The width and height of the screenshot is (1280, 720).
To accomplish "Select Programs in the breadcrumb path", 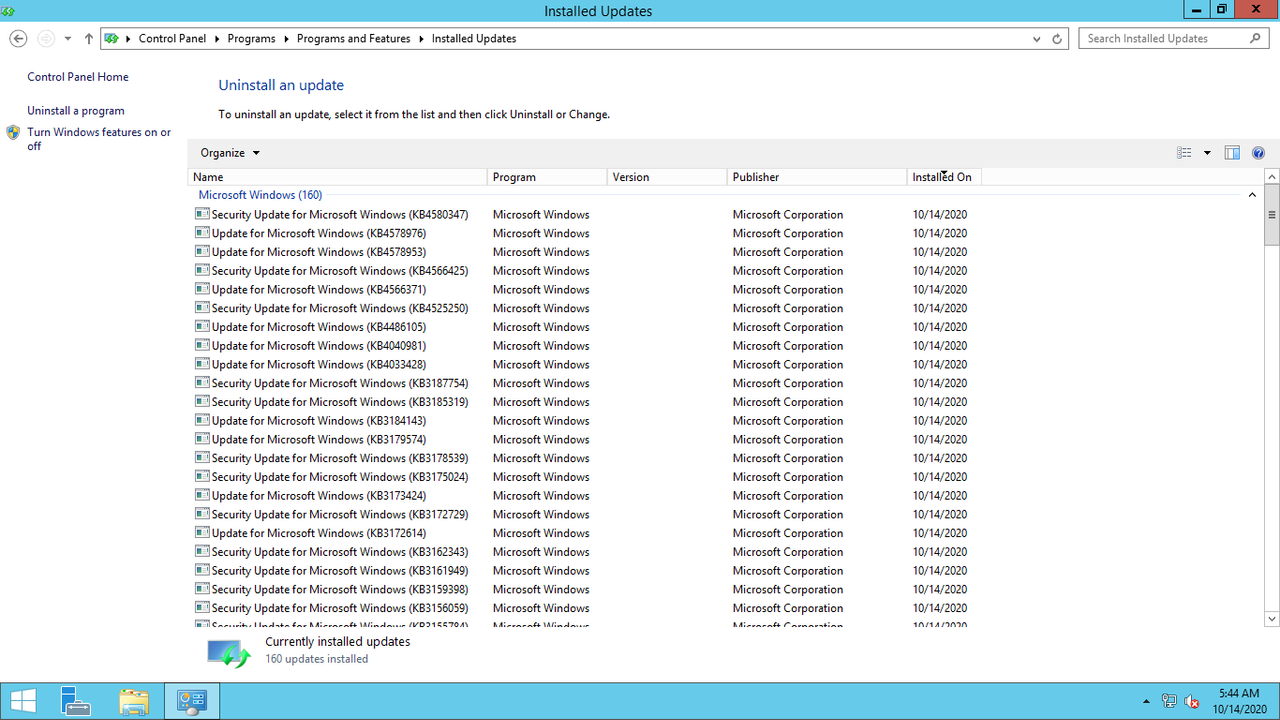I will [251, 38].
